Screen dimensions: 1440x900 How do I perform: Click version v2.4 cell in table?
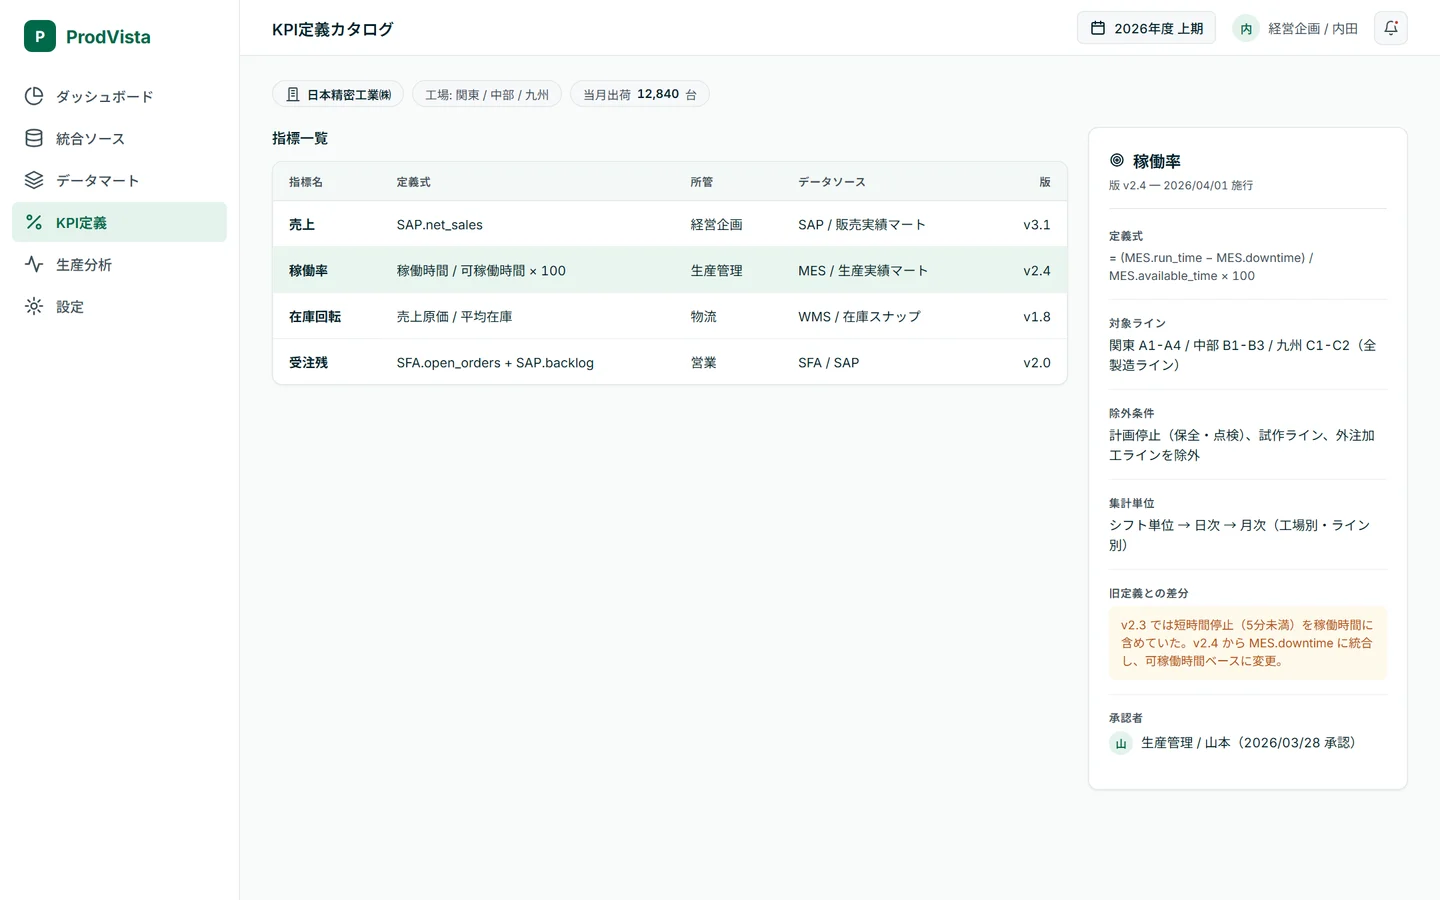[1037, 271]
